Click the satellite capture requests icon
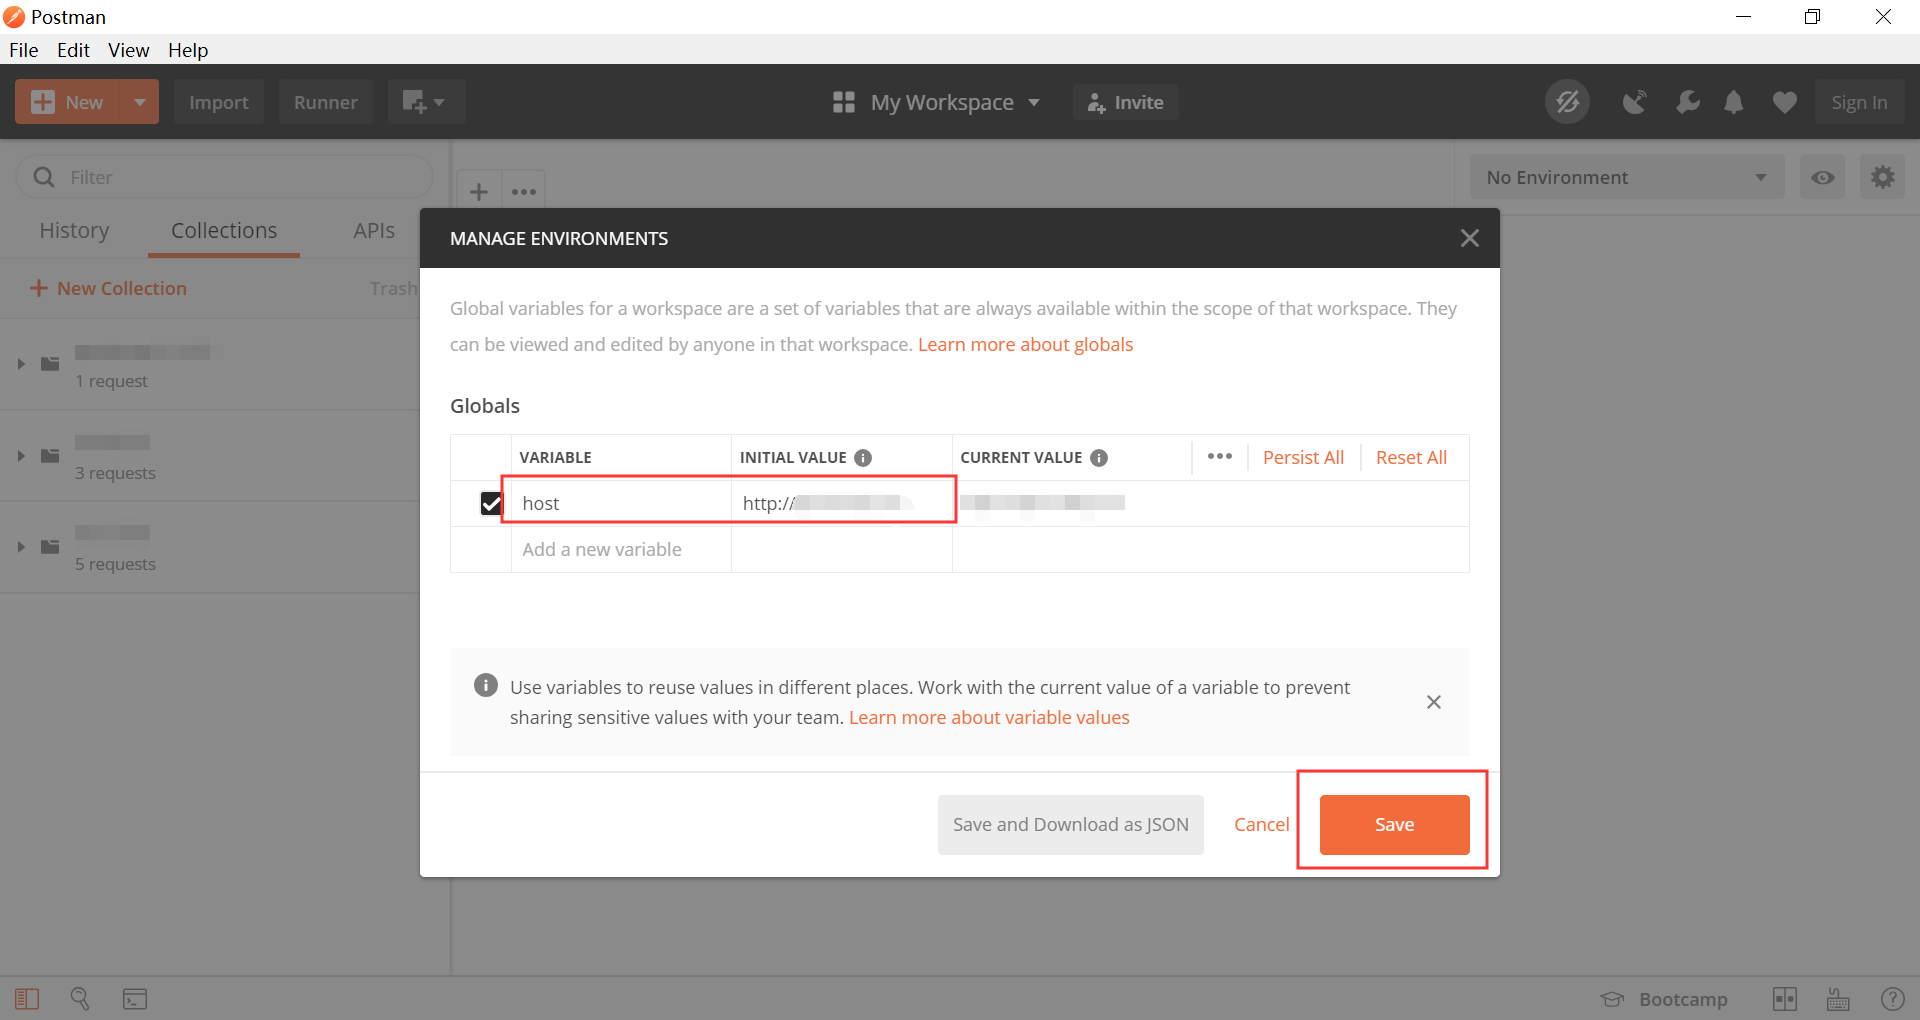The width and height of the screenshot is (1920, 1020). click(x=1634, y=102)
